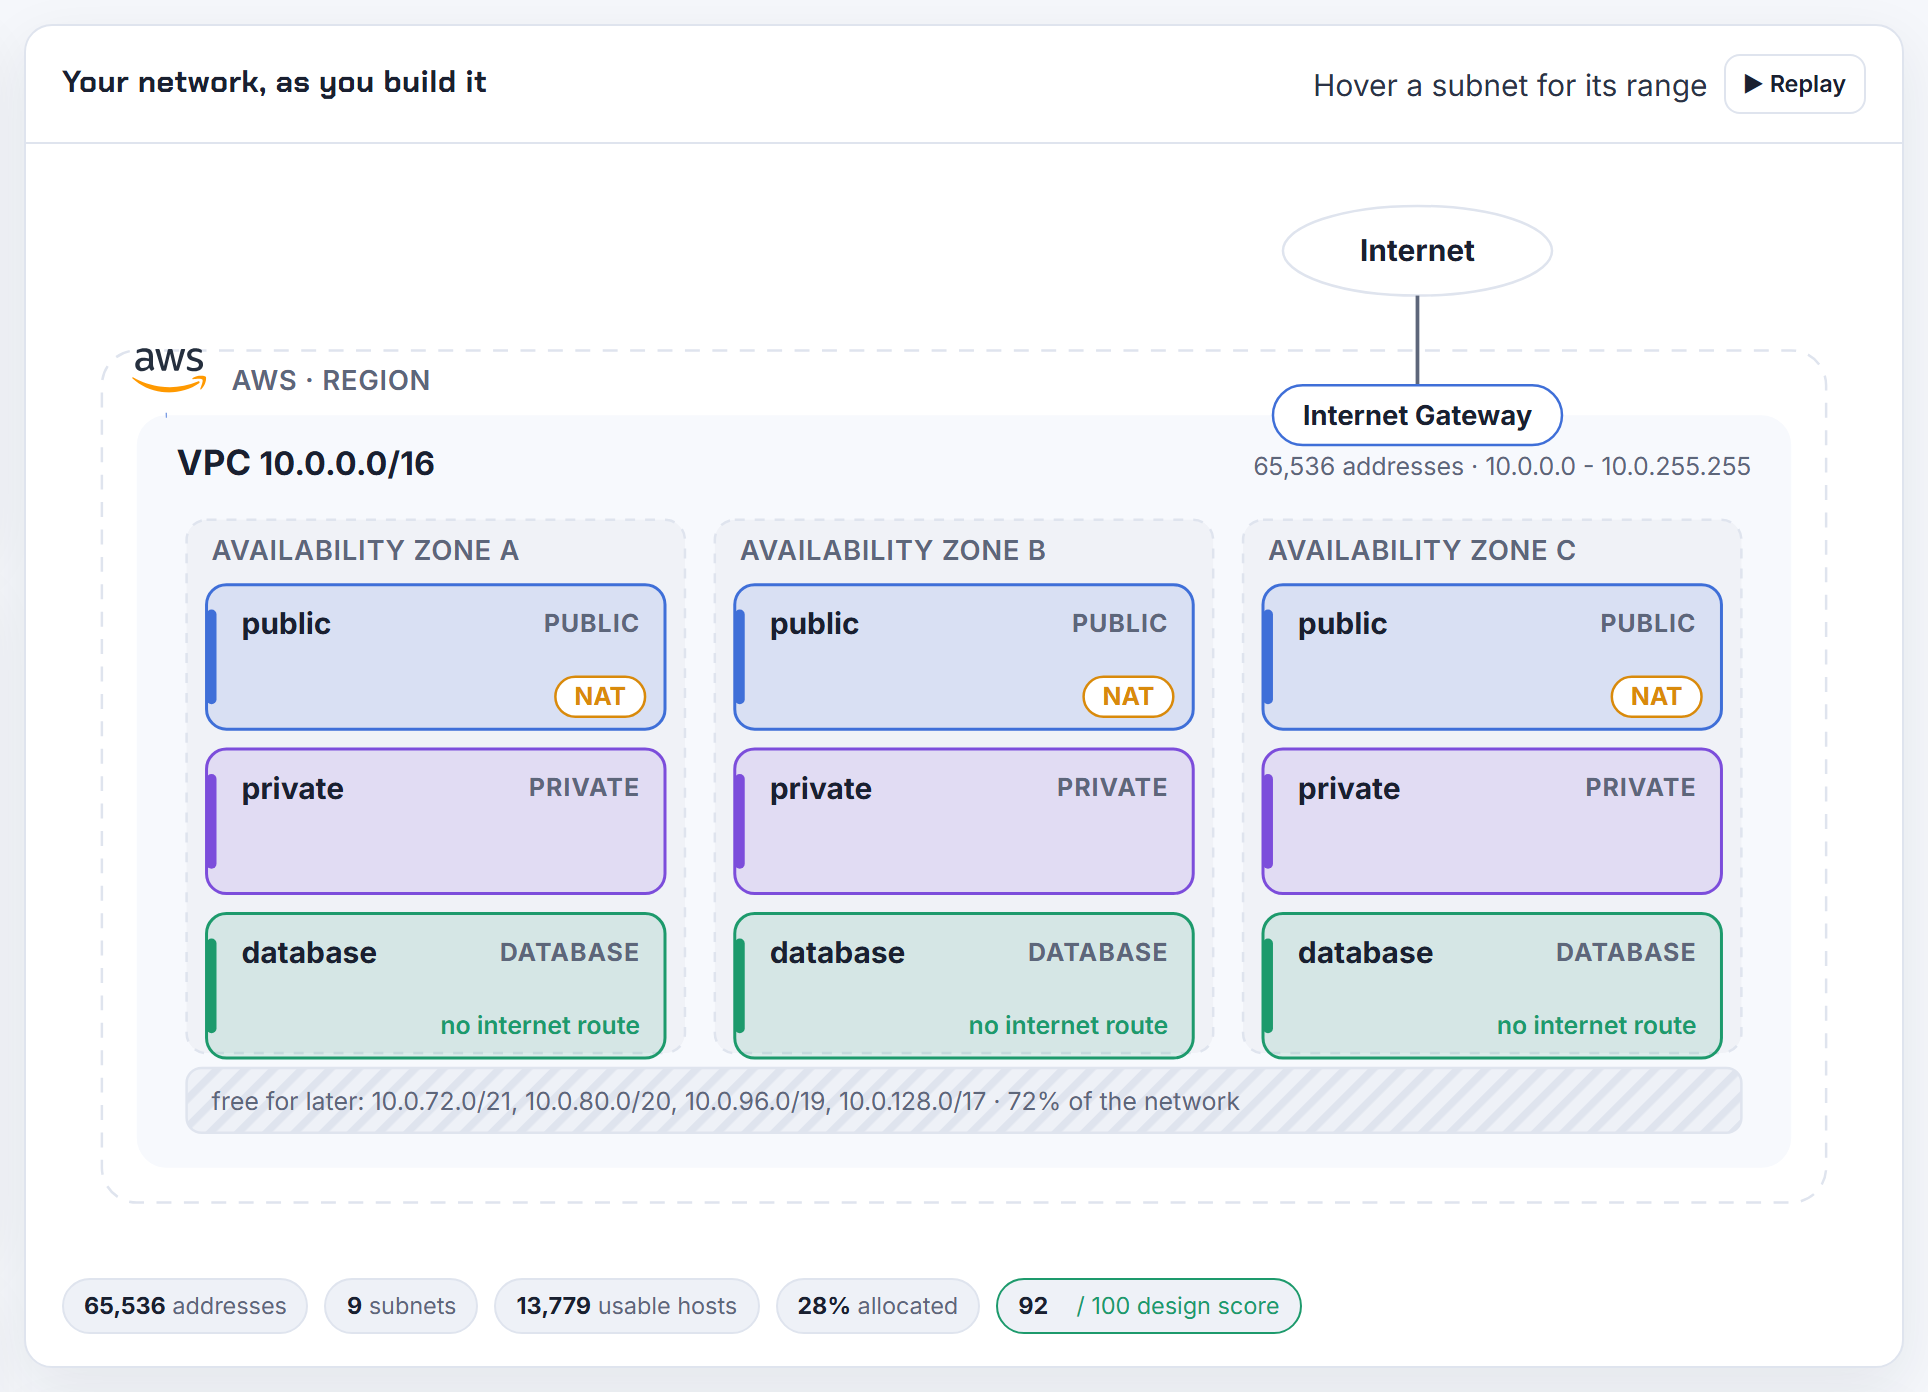Select the database subnet in Zone B
The width and height of the screenshot is (1928, 1392).
tap(964, 986)
